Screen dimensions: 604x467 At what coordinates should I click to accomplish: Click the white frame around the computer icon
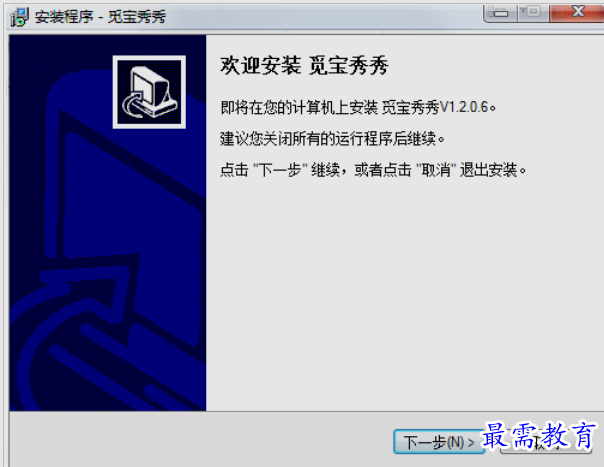point(149,58)
